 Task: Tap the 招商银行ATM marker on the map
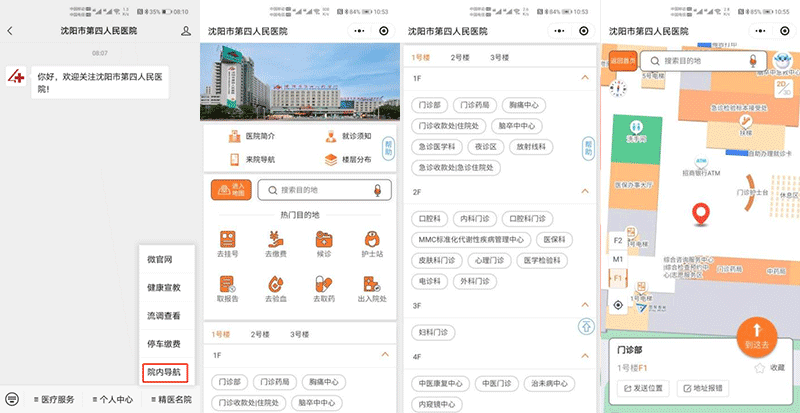pos(701,162)
